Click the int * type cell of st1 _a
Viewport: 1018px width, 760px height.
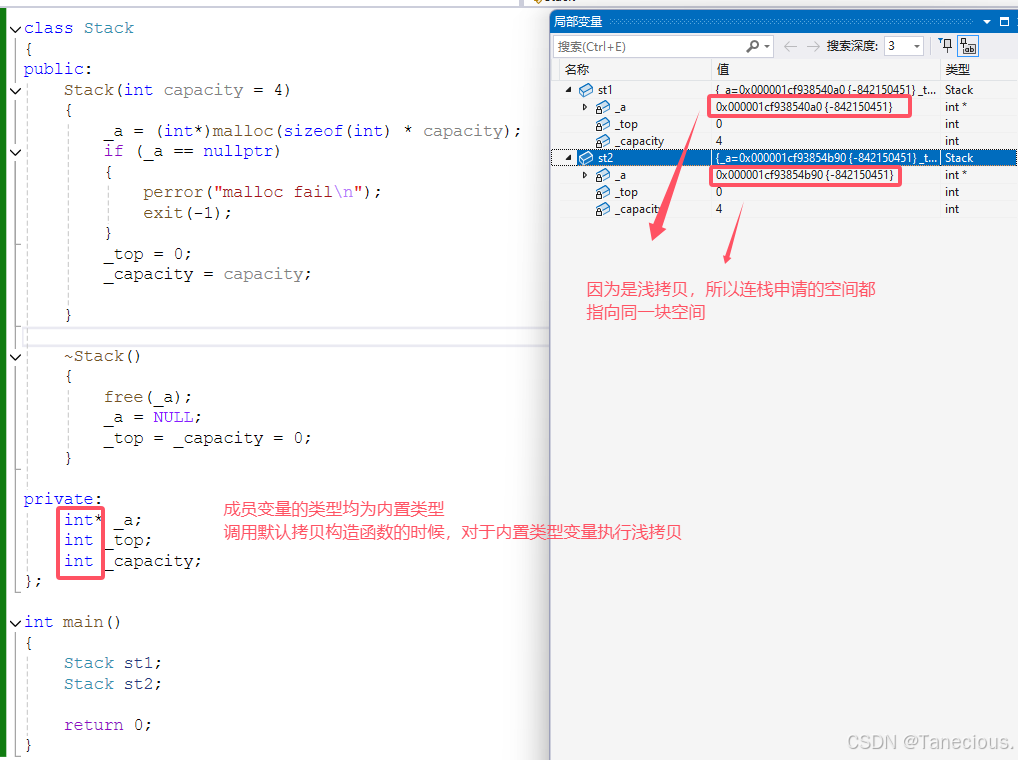coord(956,107)
